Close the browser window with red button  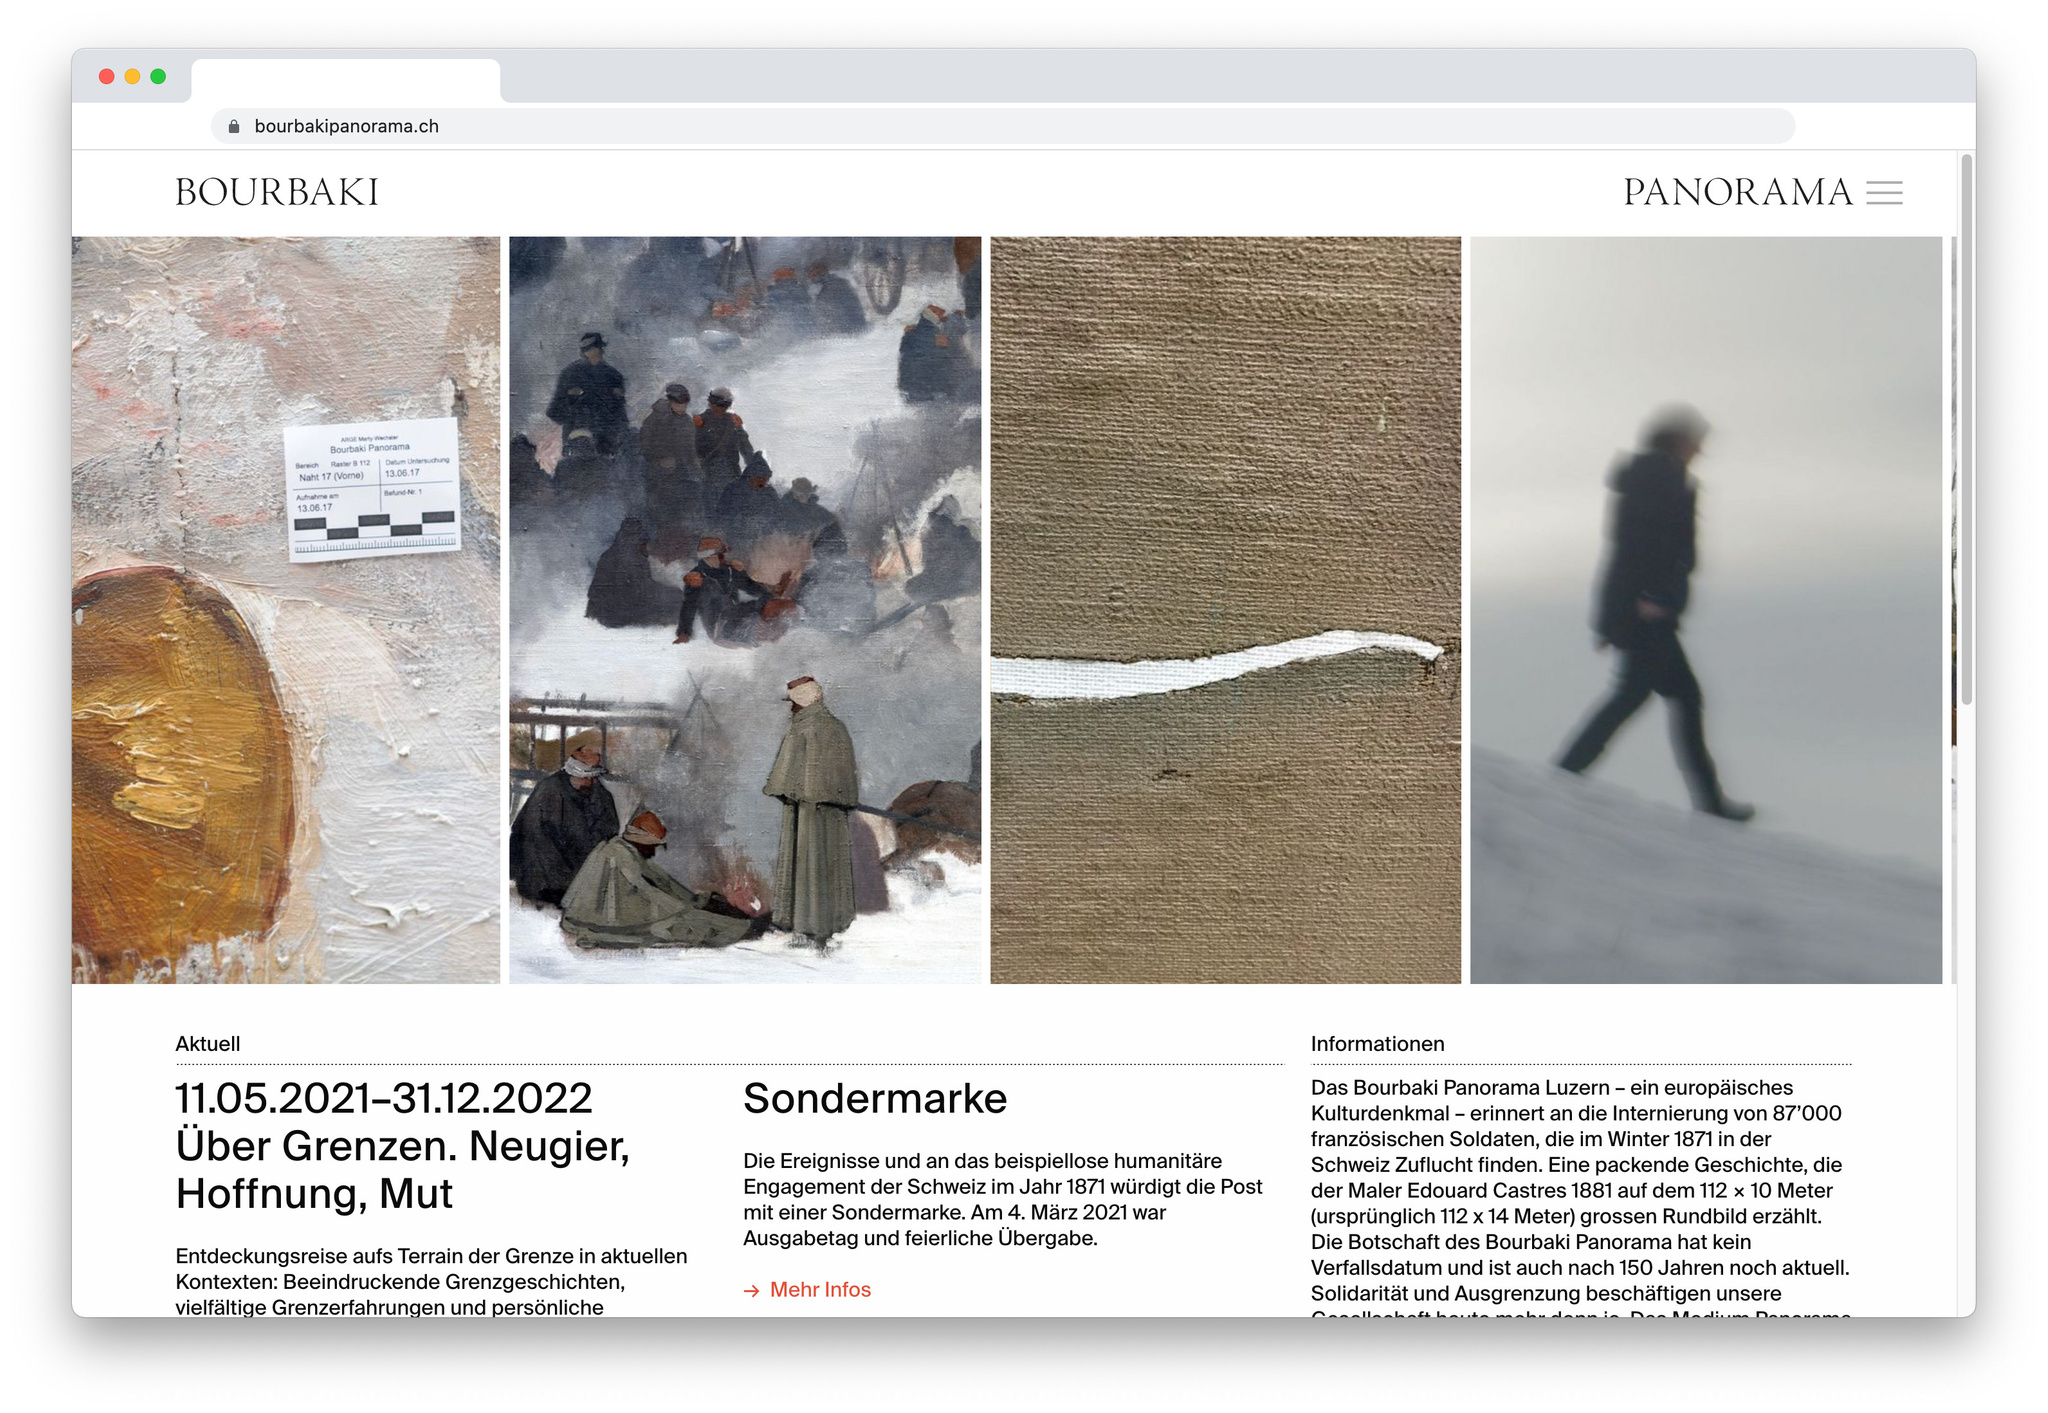point(106,77)
